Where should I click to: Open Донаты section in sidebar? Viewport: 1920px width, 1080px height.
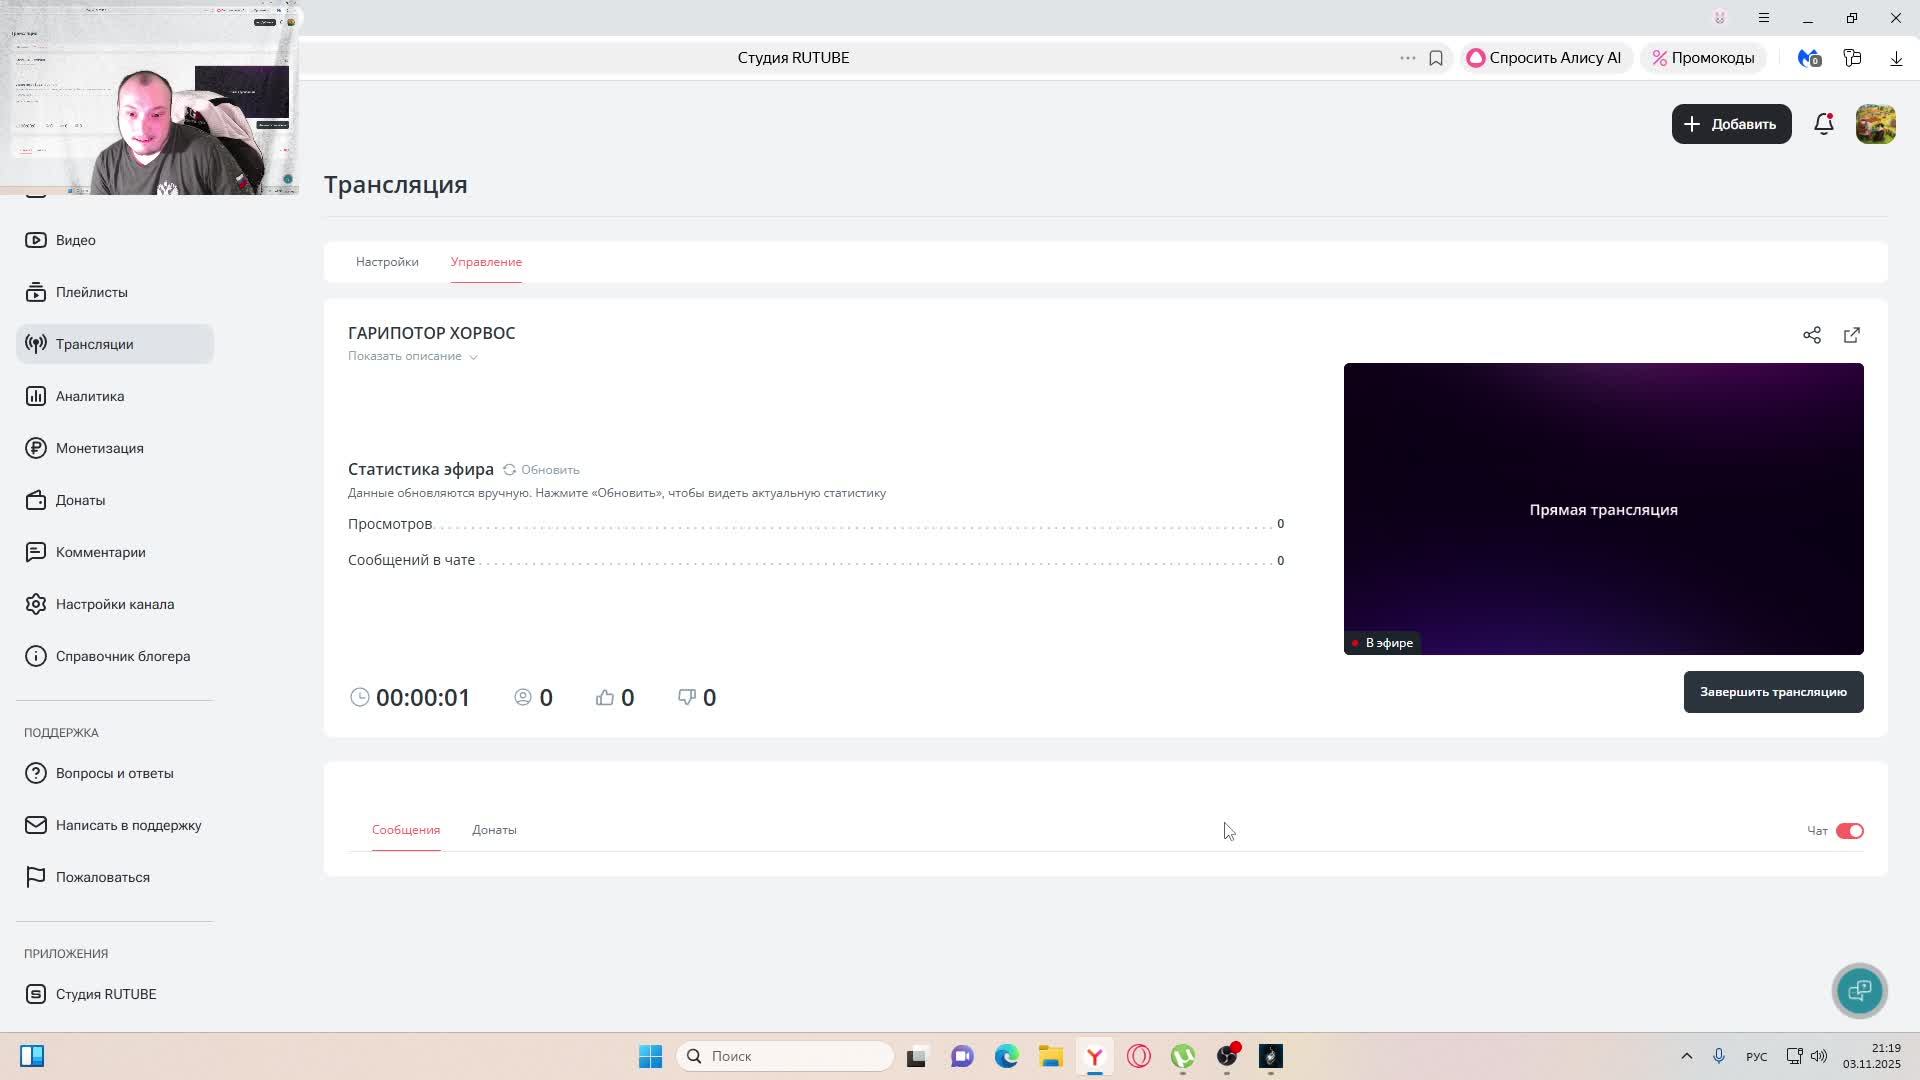point(80,500)
